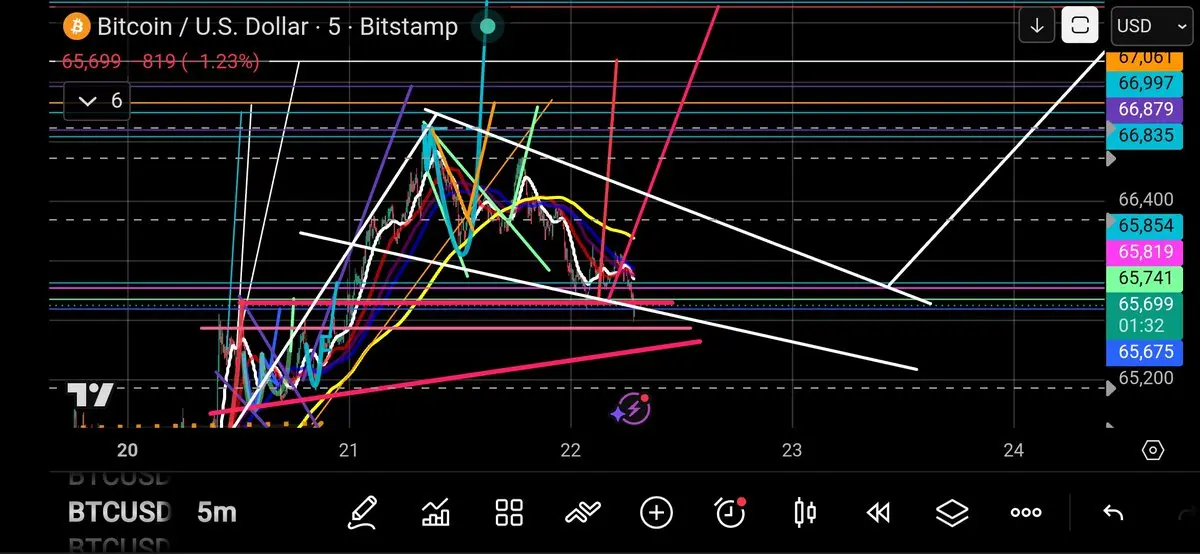
Task: Click date 24 on the time axis
Action: click(x=1013, y=451)
